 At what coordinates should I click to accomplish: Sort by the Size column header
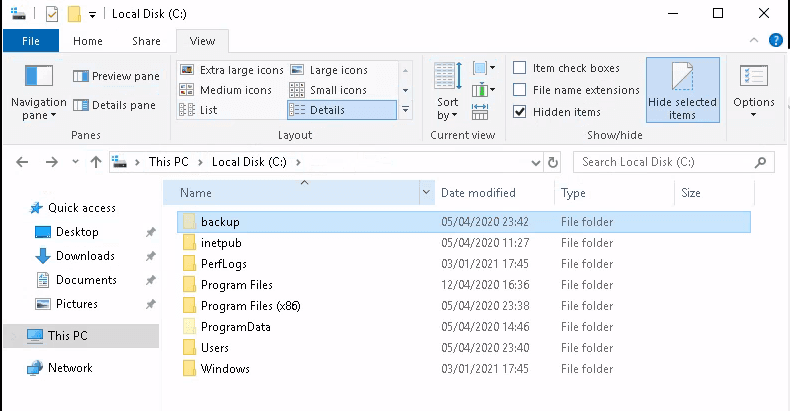pos(714,193)
